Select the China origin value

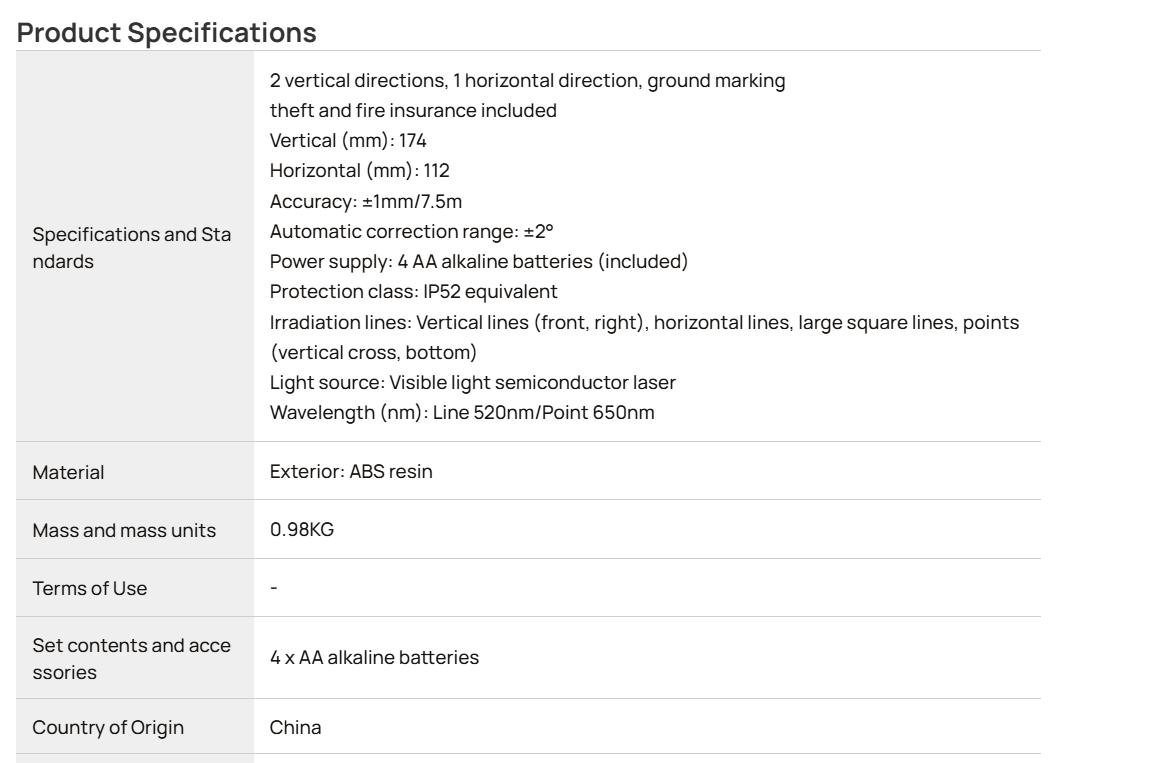295,728
